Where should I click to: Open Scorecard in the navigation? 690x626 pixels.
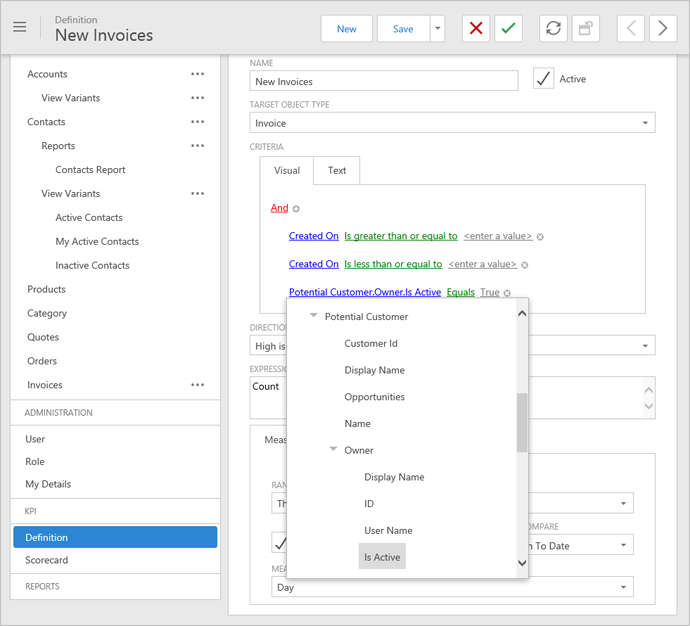tap(47, 560)
